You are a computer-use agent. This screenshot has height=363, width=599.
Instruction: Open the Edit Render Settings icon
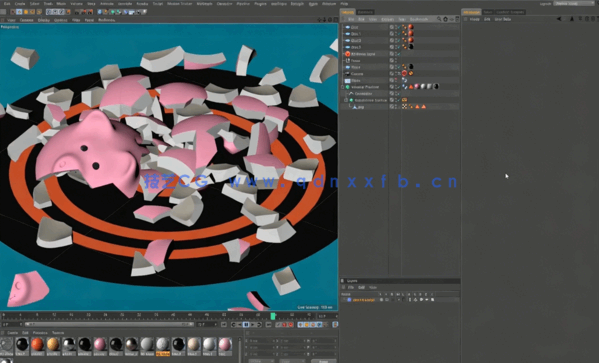(x=90, y=12)
